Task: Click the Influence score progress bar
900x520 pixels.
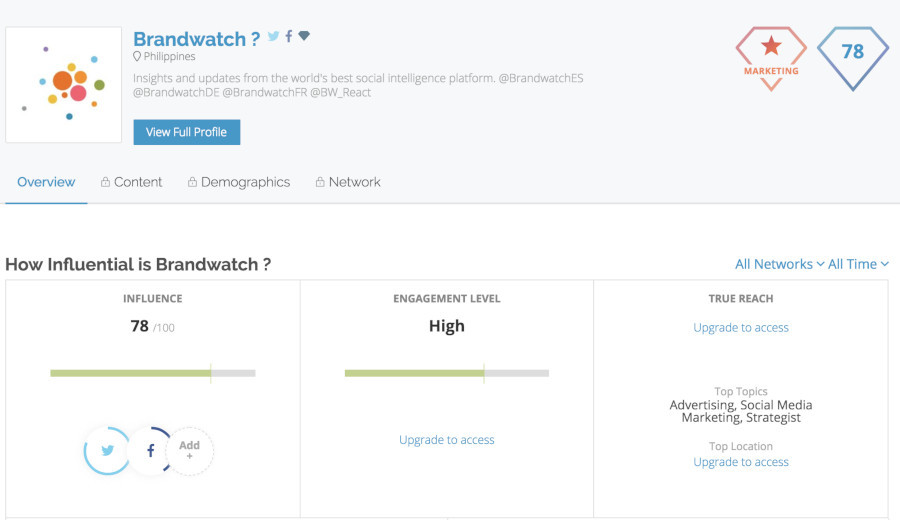Action: click(153, 373)
